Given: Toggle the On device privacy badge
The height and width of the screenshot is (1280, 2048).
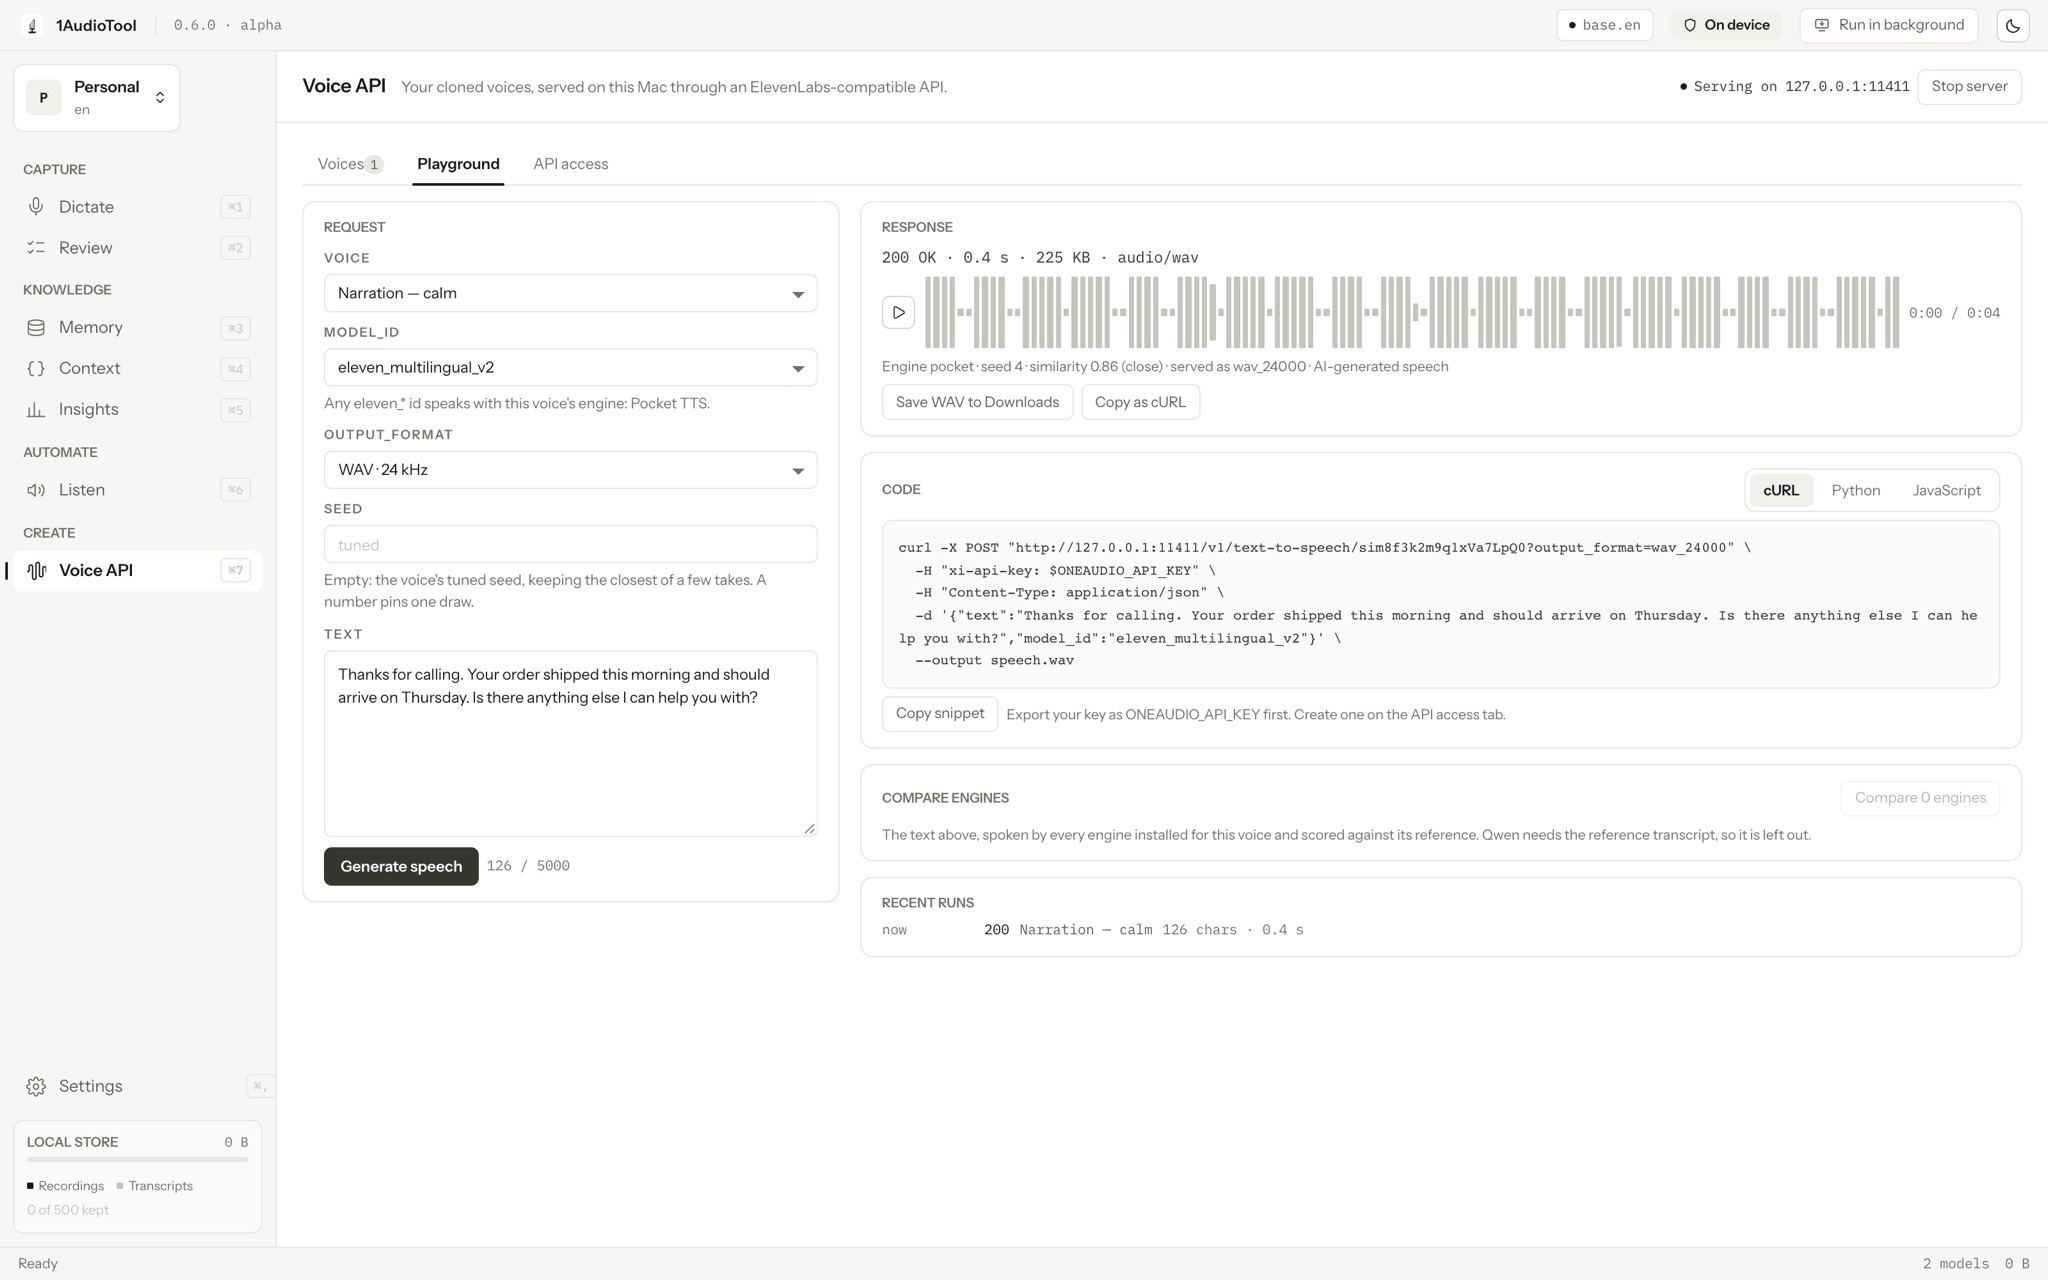Looking at the screenshot, I should tap(1726, 26).
